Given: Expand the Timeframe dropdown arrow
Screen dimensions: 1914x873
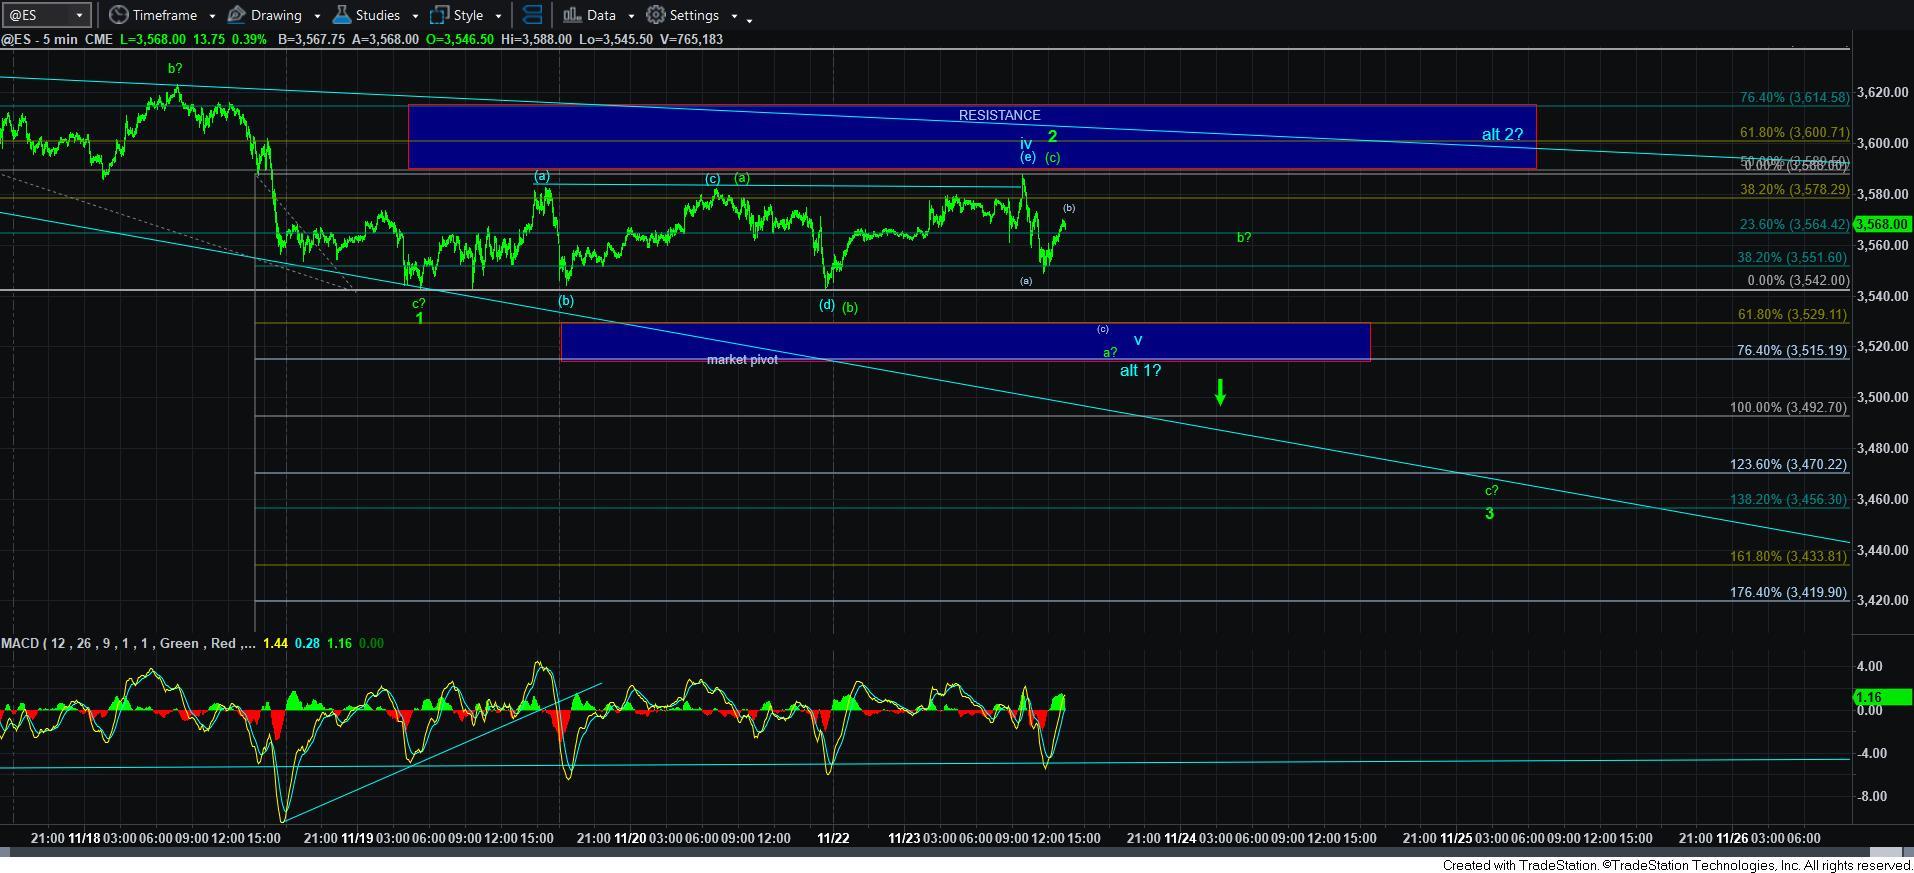Looking at the screenshot, I should click(212, 16).
